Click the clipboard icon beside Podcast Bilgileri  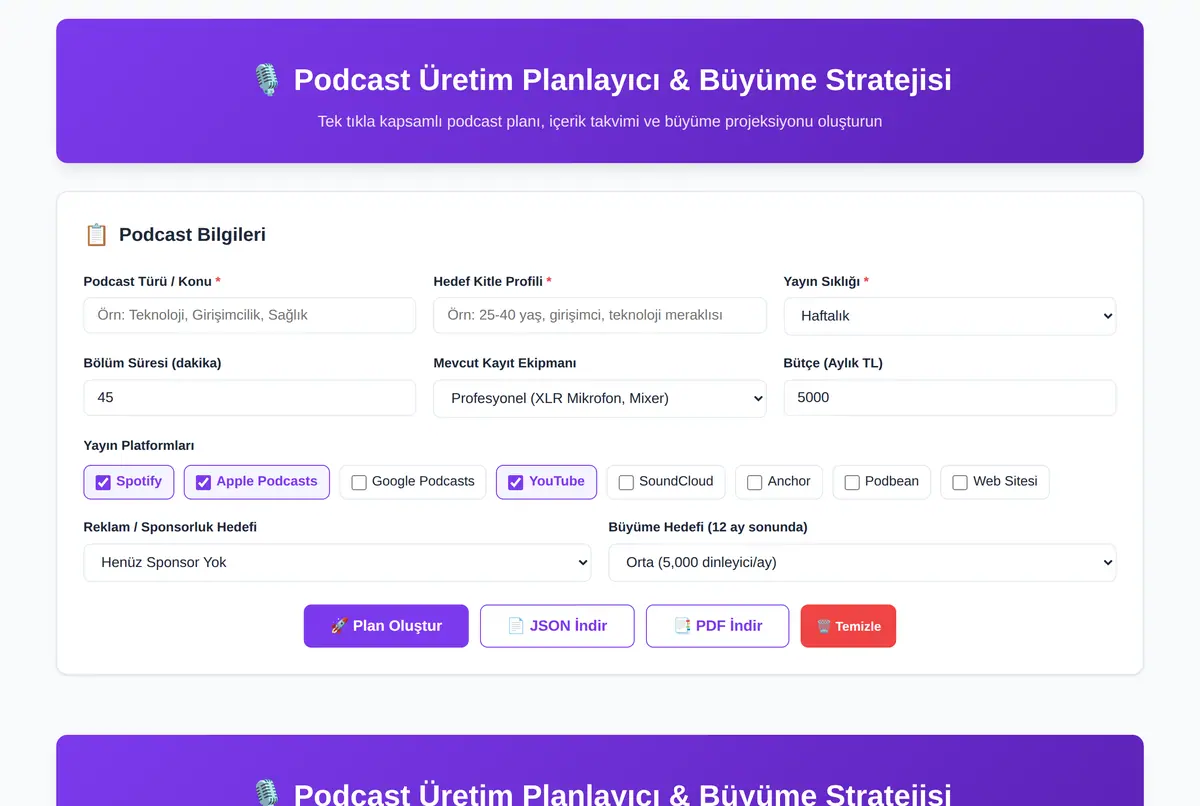[96, 235]
